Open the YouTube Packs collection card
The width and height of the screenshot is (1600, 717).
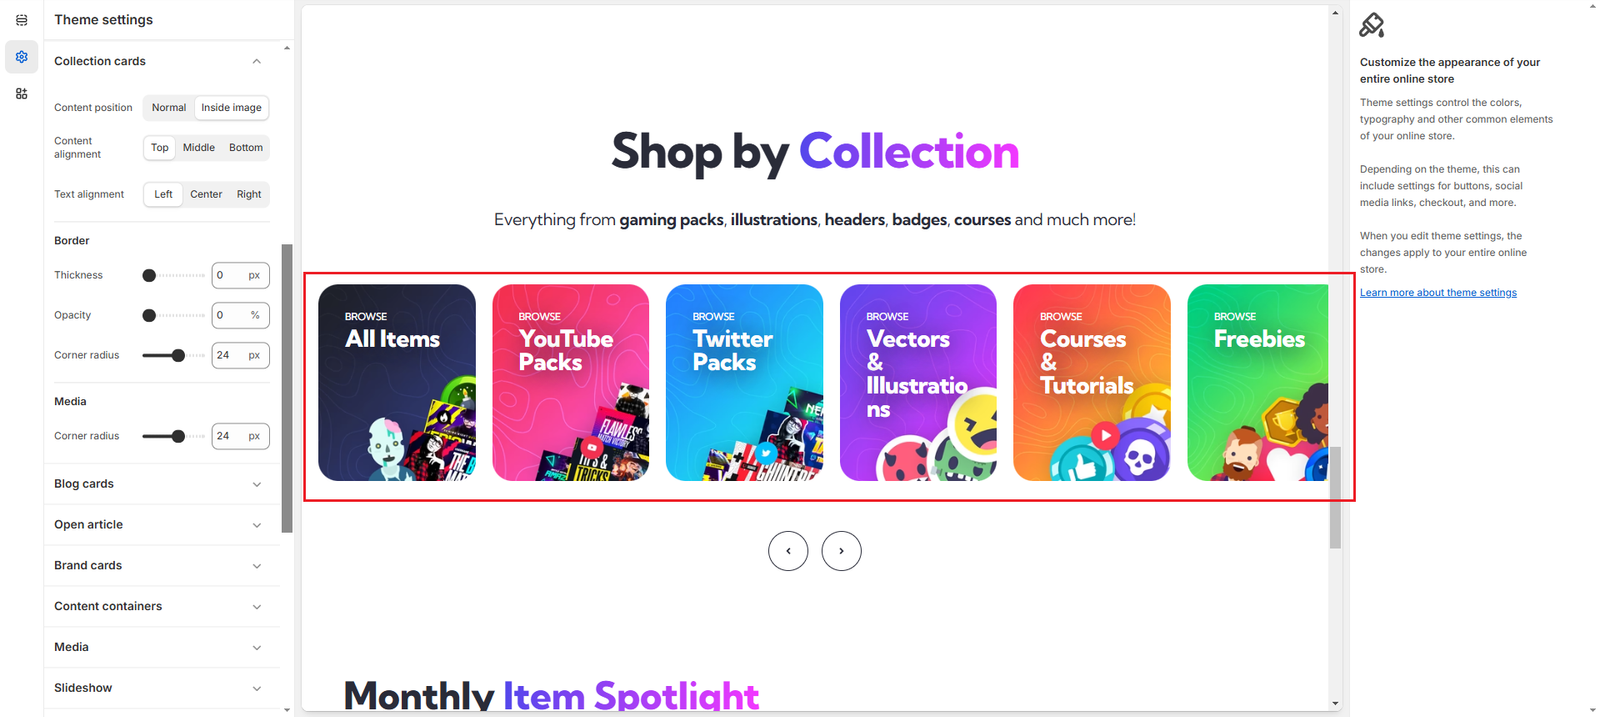[571, 383]
